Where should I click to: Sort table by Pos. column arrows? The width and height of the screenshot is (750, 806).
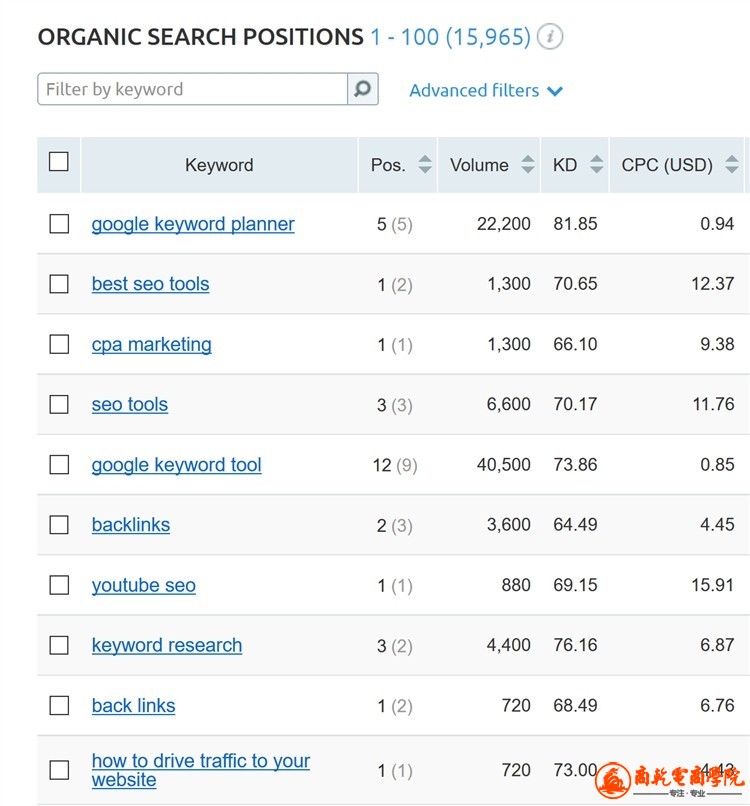[x=425, y=165]
